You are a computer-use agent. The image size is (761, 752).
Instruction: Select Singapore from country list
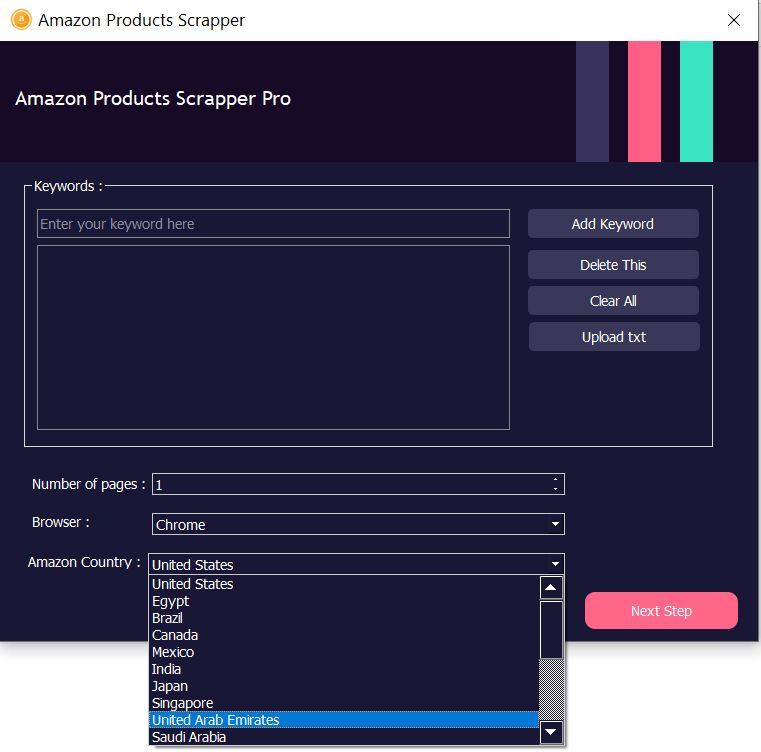[x=344, y=703]
